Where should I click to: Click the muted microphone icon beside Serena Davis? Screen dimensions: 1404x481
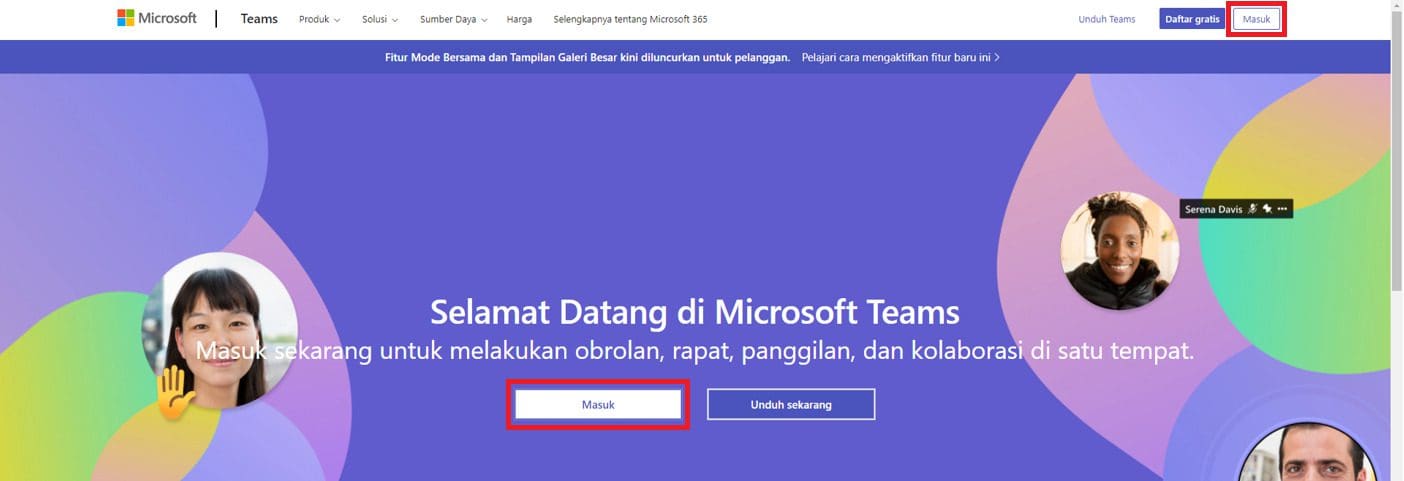[x=1252, y=209]
